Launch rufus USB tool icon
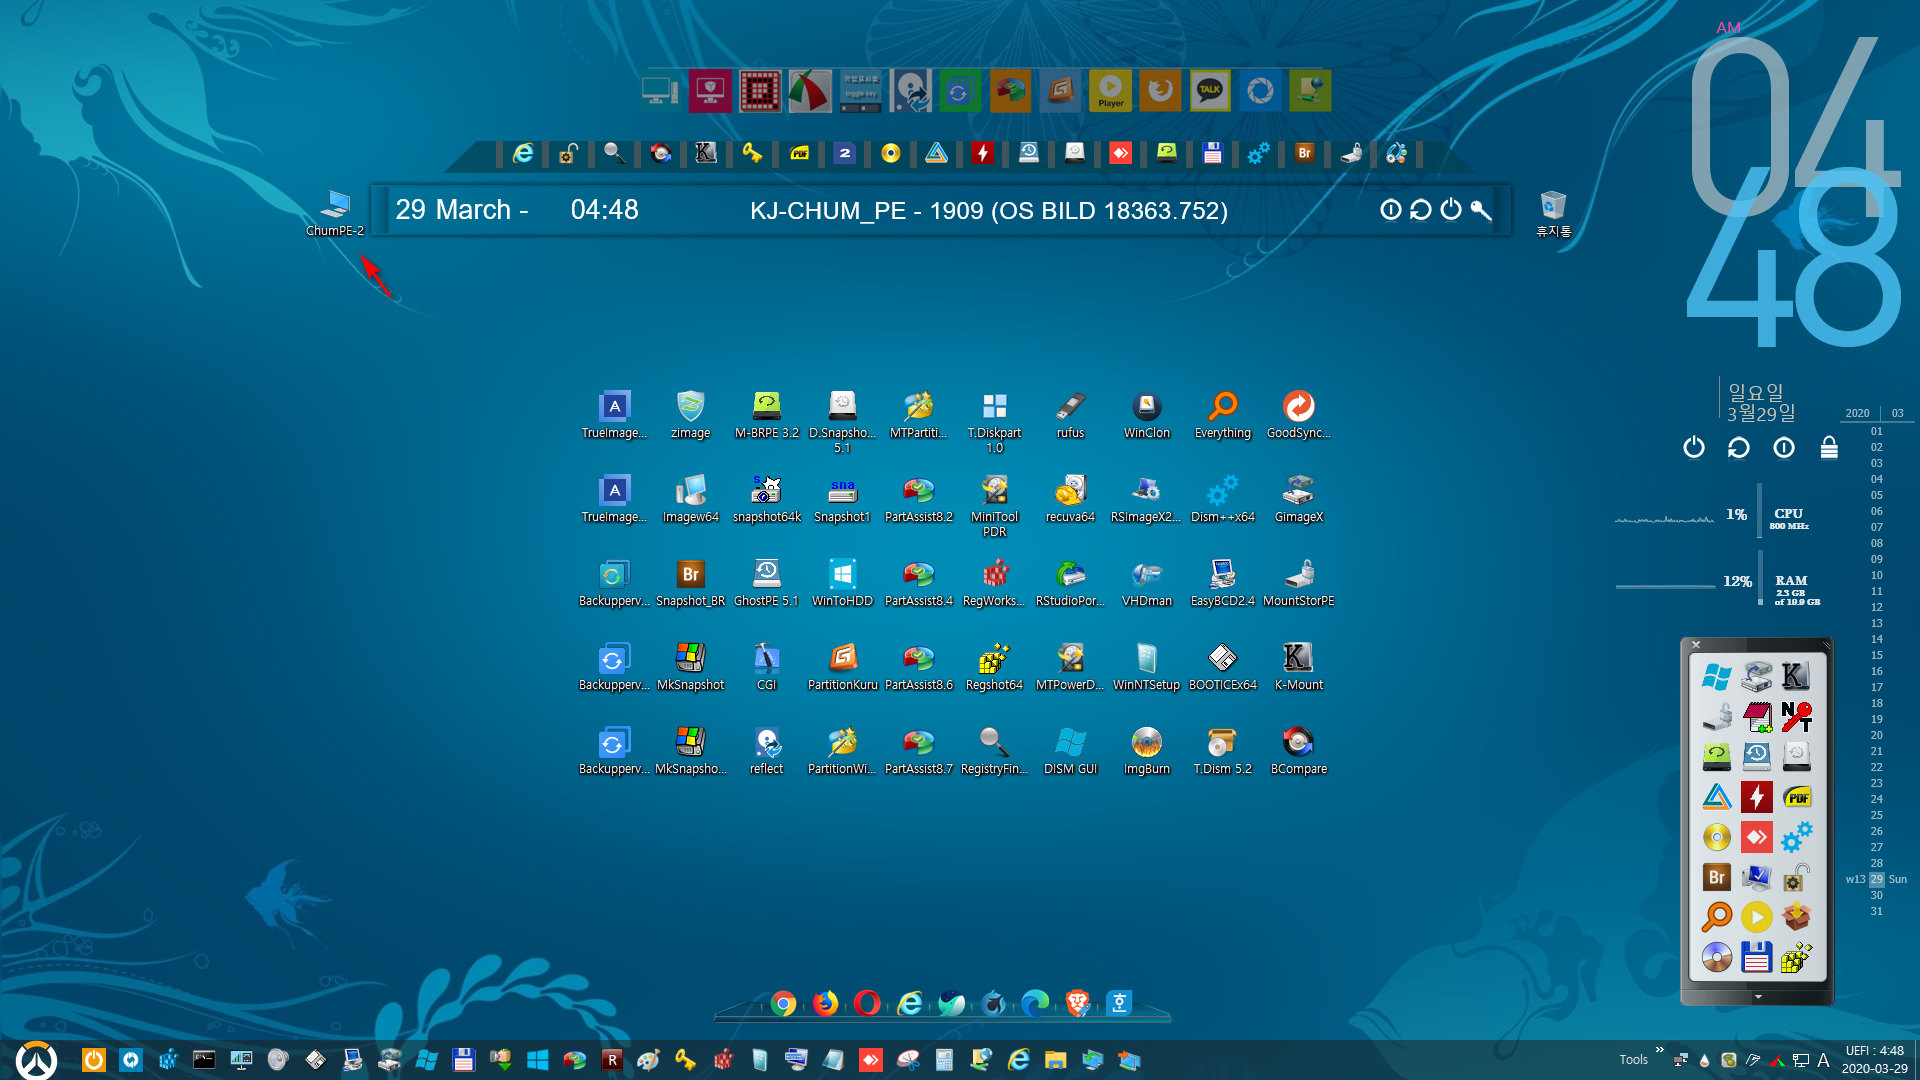Image resolution: width=1920 pixels, height=1080 pixels. (x=1070, y=414)
